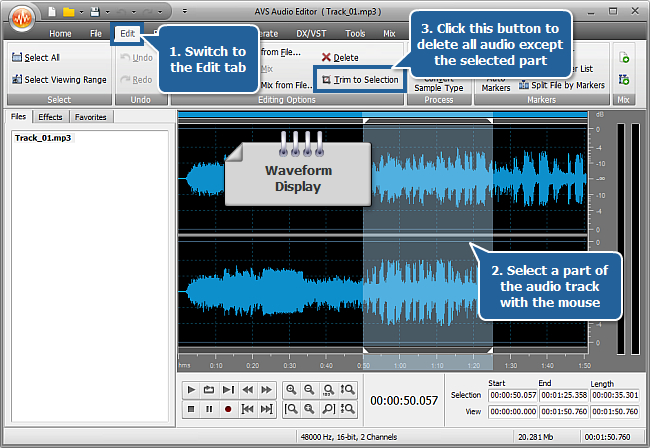Switch to the Tools ribbon tab

coord(355,34)
